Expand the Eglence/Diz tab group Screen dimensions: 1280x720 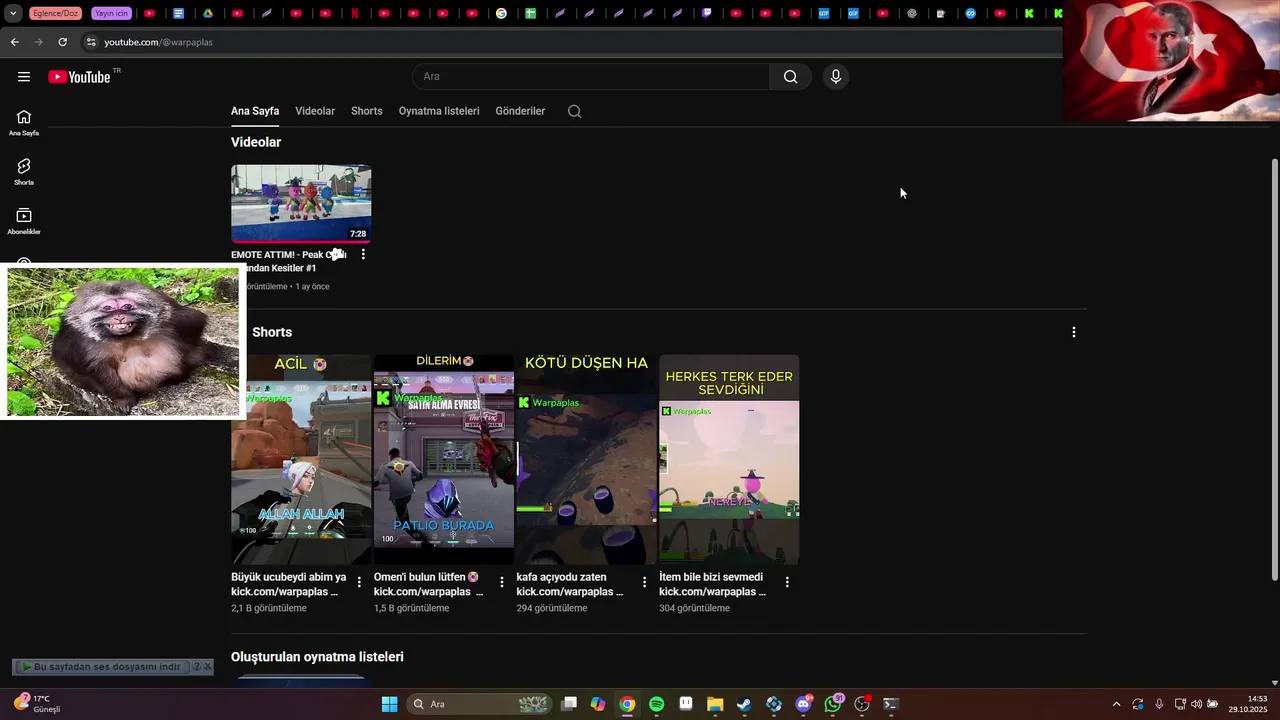pyautogui.click(x=56, y=14)
